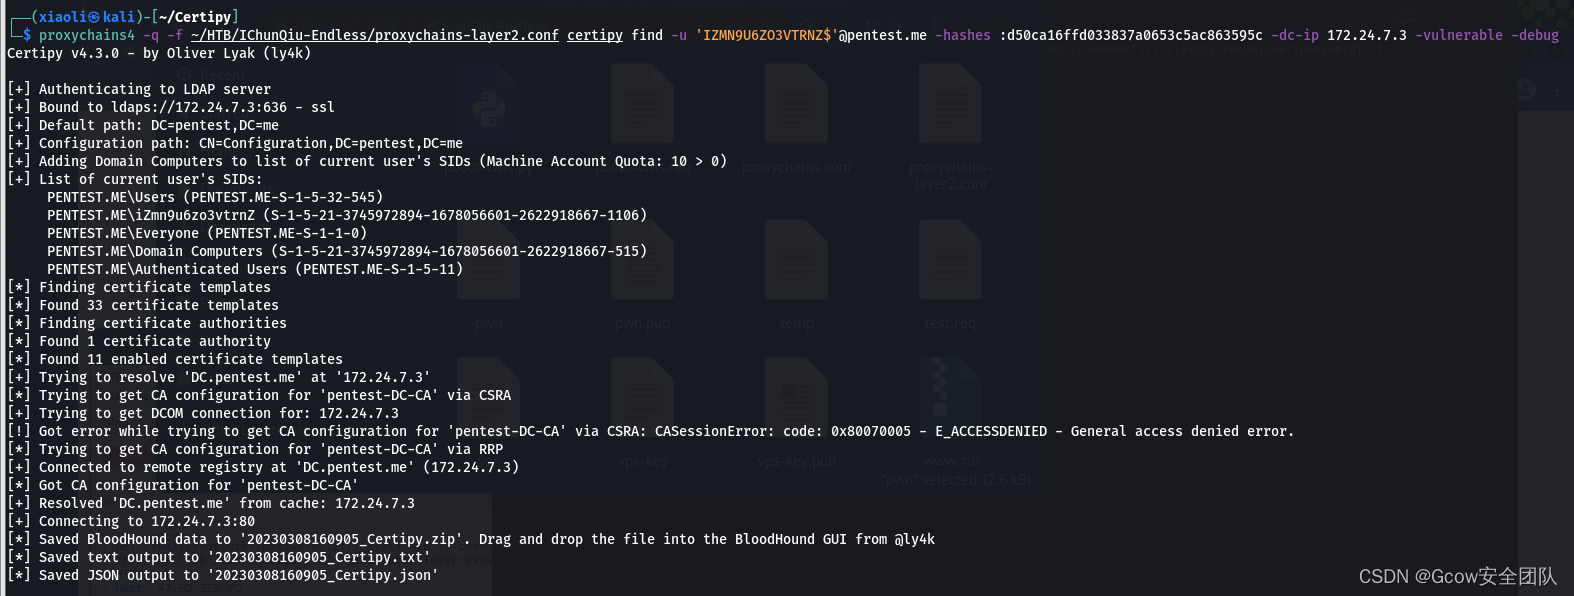This screenshot has width=1574, height=596.
Task: Click the 'Machine Account Quota: 10 > 0' line
Action: pyautogui.click(x=367, y=161)
